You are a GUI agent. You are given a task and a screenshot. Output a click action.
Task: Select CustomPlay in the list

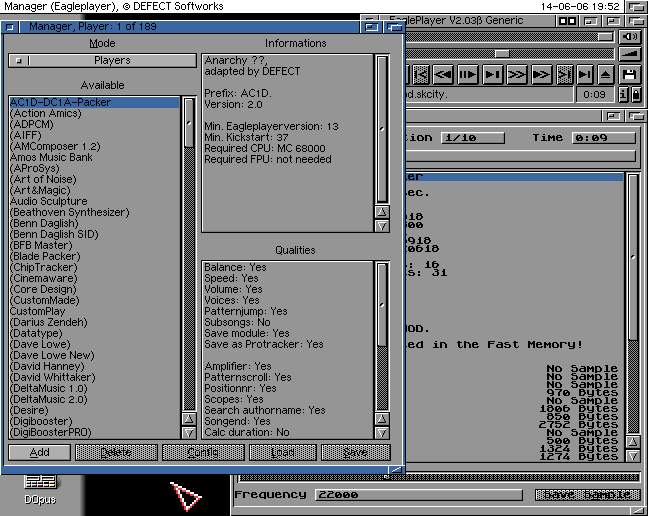(94, 311)
